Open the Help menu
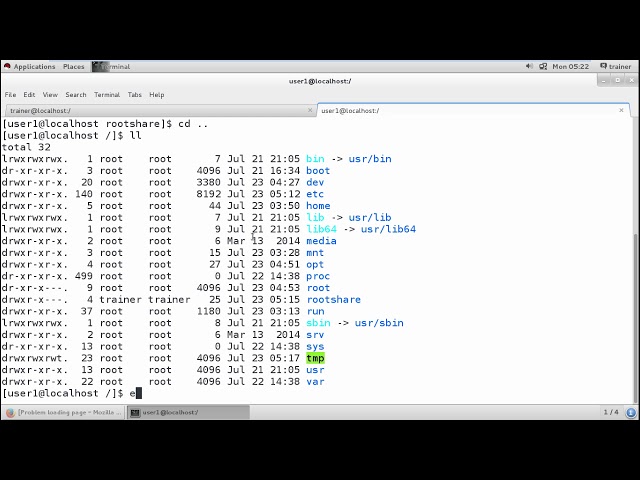Image resolution: width=640 pixels, height=480 pixels. tap(156, 95)
